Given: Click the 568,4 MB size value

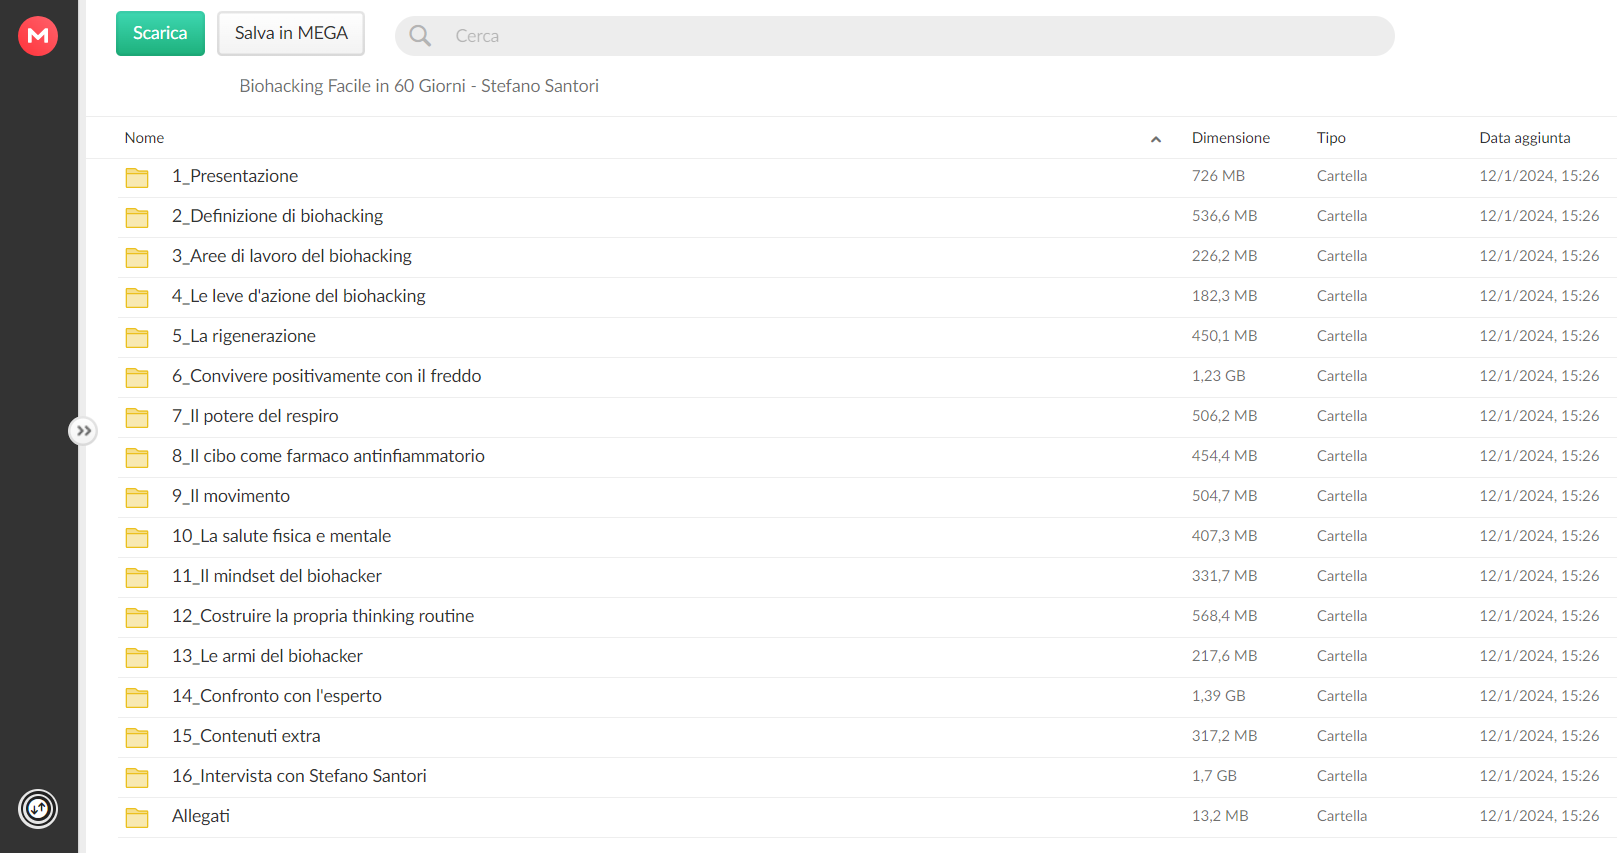Looking at the screenshot, I should 1224,616.
